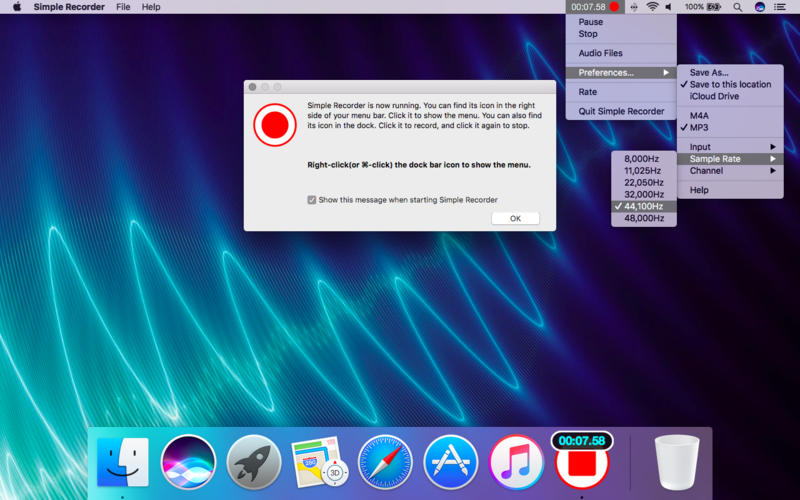Click the Simple Recorder stop icon in dock
The height and width of the screenshot is (500, 800).
coord(582,463)
